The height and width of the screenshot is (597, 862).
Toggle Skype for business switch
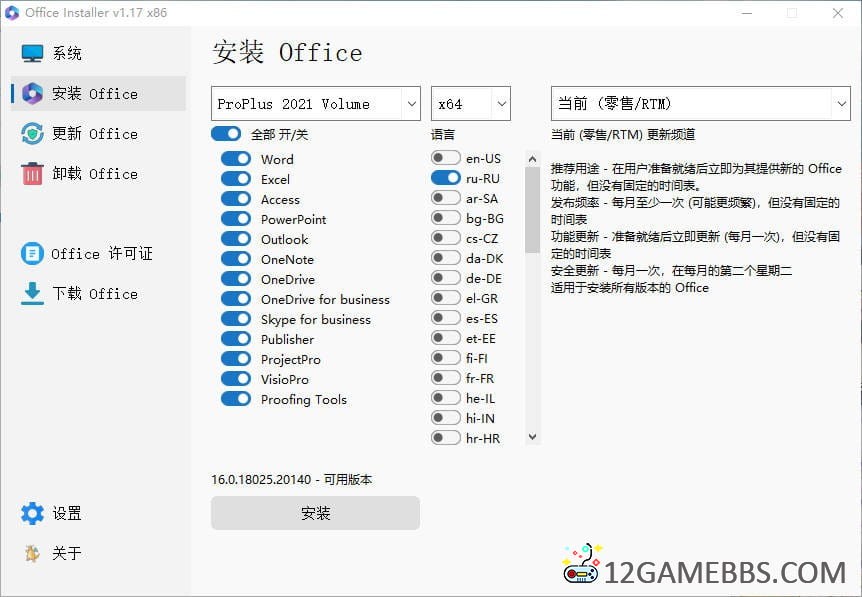pyautogui.click(x=236, y=319)
